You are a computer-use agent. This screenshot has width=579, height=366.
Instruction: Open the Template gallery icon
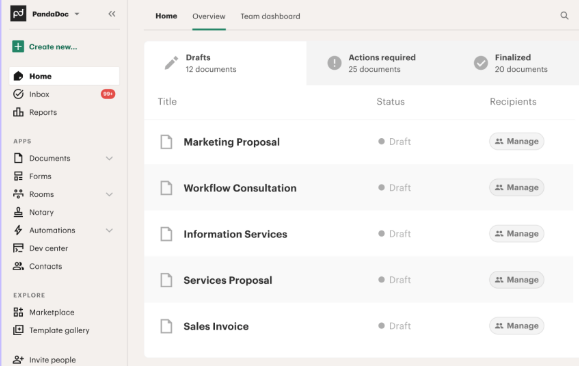[18, 330]
